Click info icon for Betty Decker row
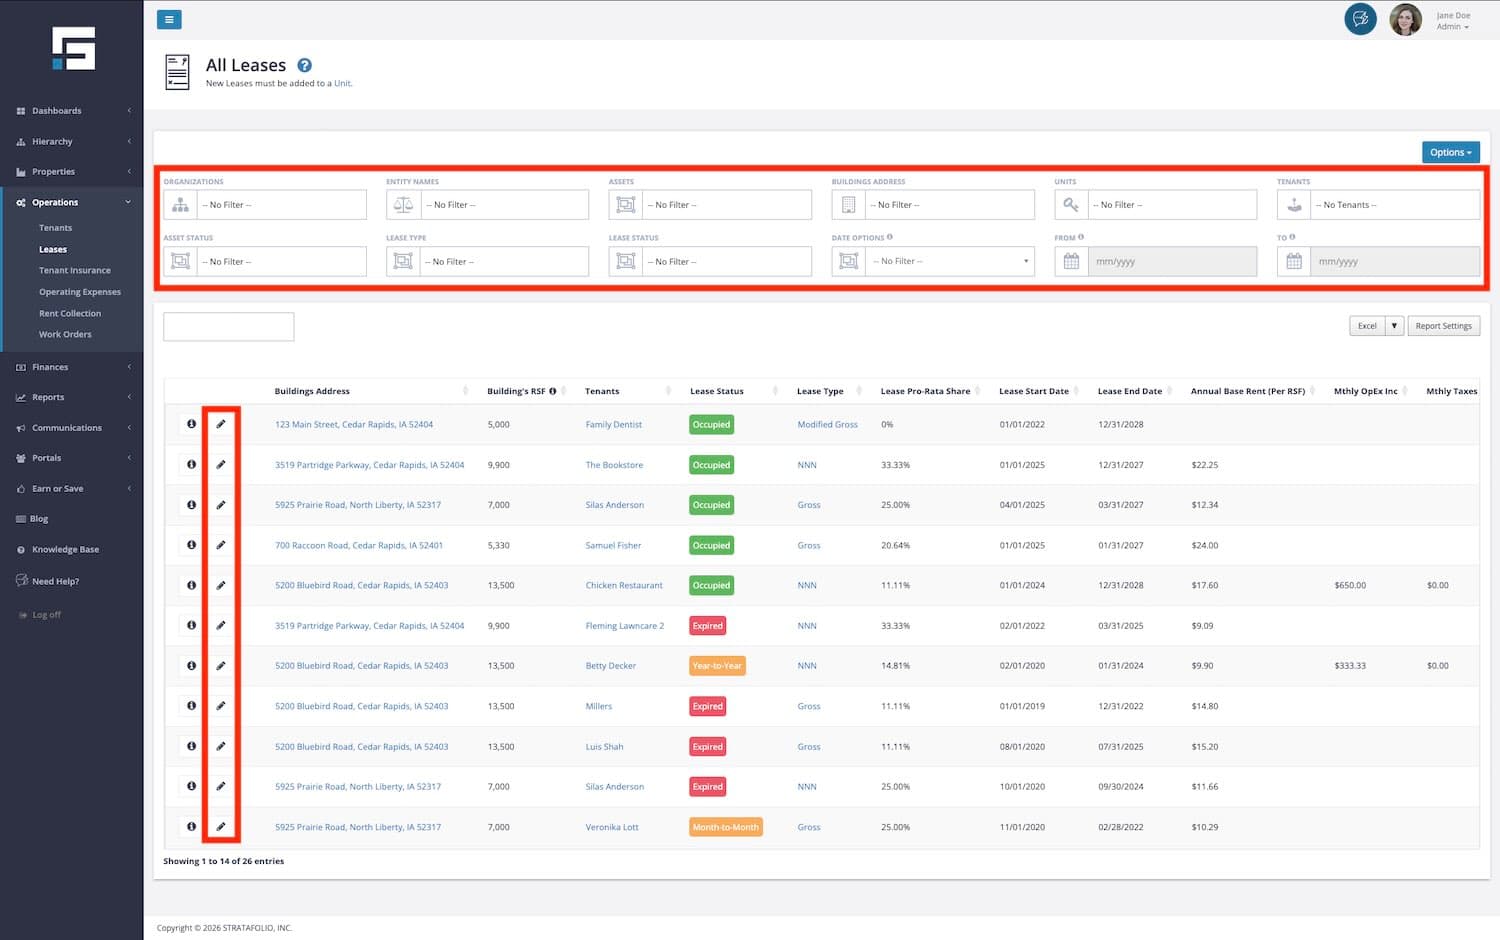Viewport: 1500px width, 940px height. 191,665
